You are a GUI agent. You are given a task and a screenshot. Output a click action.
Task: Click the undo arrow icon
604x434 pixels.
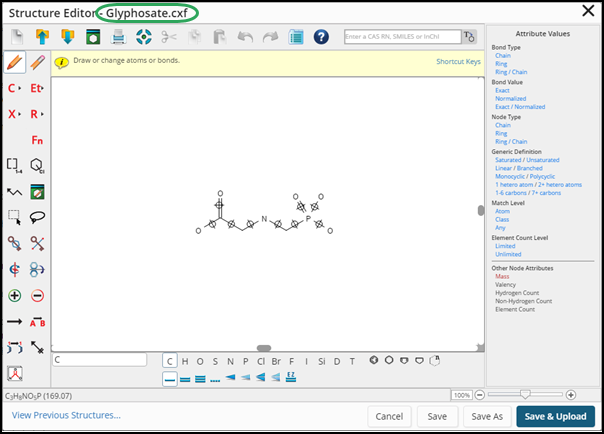tap(245, 37)
